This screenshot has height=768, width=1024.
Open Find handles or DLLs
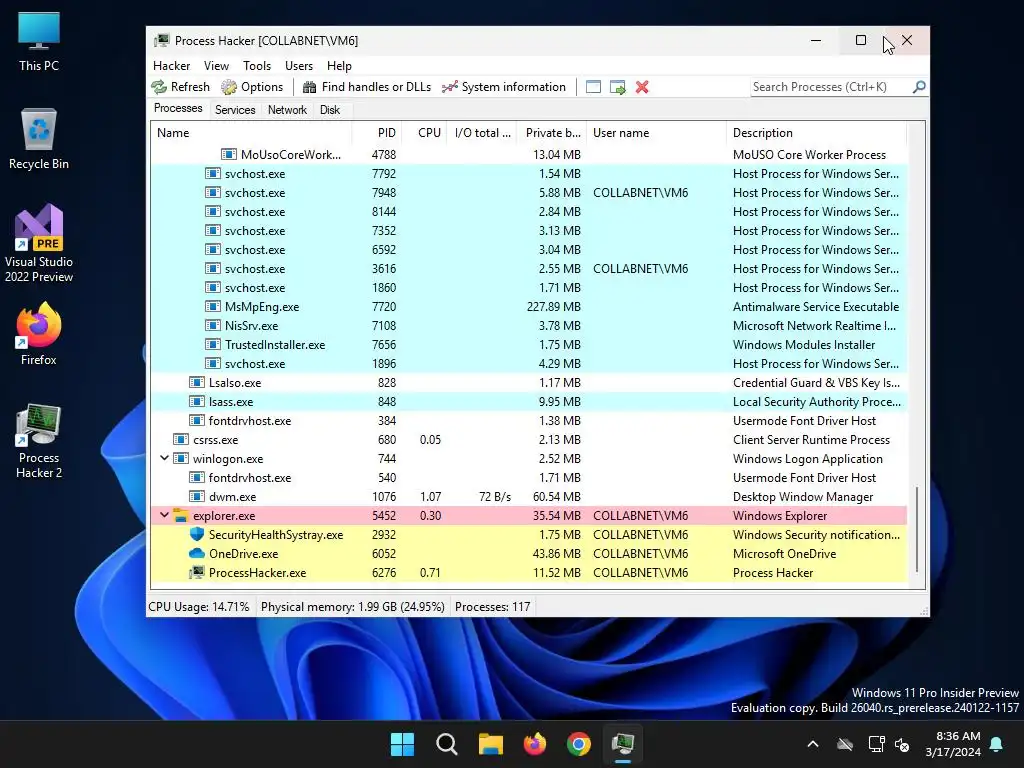tap(366, 87)
